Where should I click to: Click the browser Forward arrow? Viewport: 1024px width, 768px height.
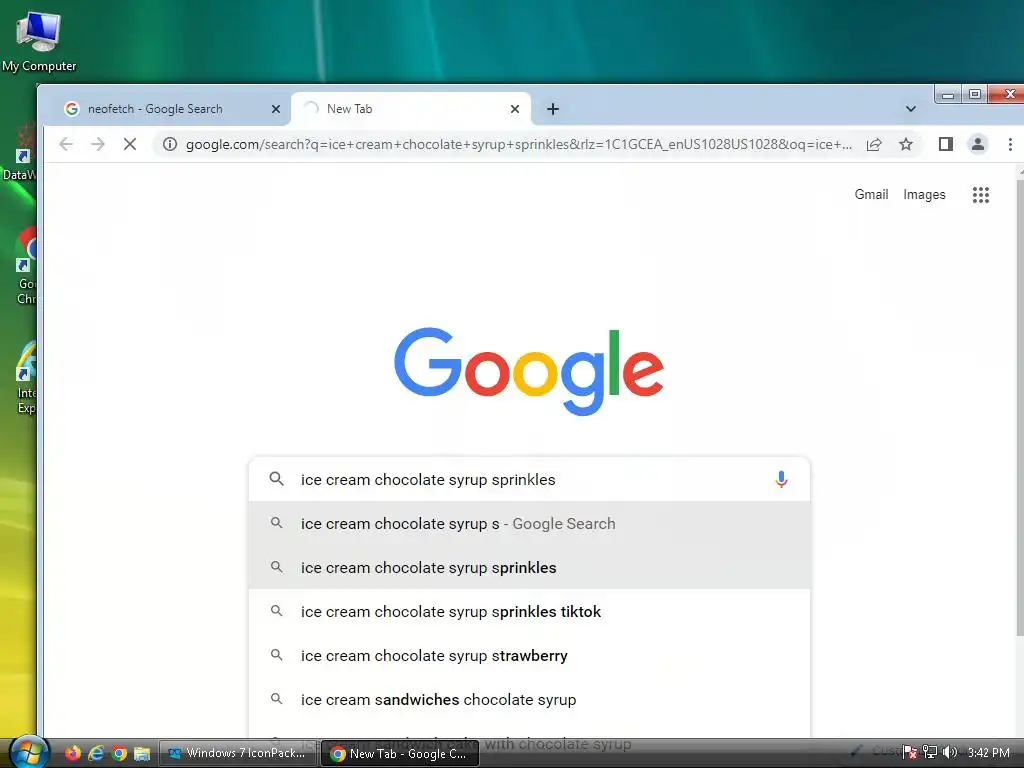tap(97, 144)
